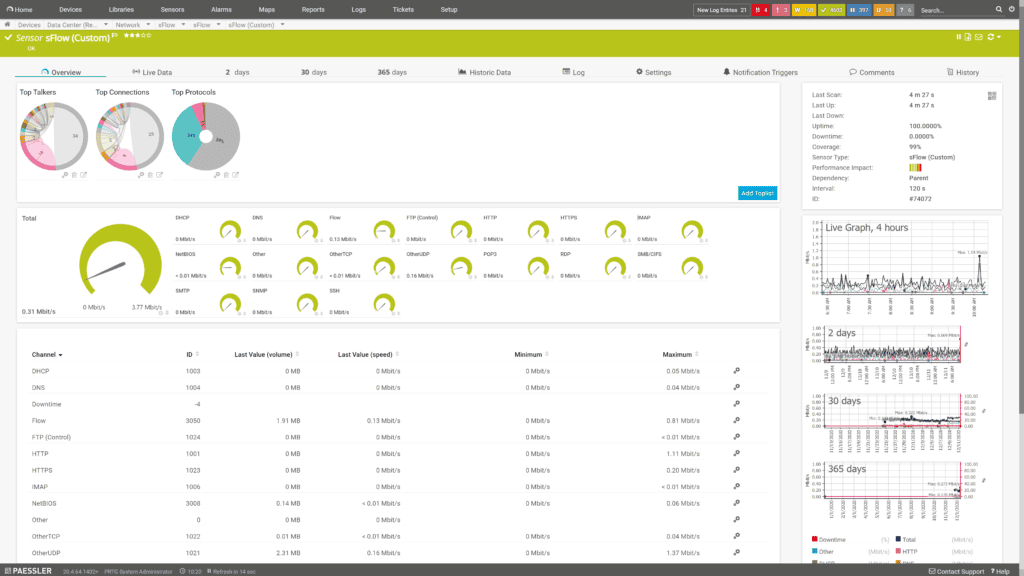This screenshot has height=576, width=1024.
Task: Expand the xFlow breadcrumb dropdown
Action: (183, 25)
